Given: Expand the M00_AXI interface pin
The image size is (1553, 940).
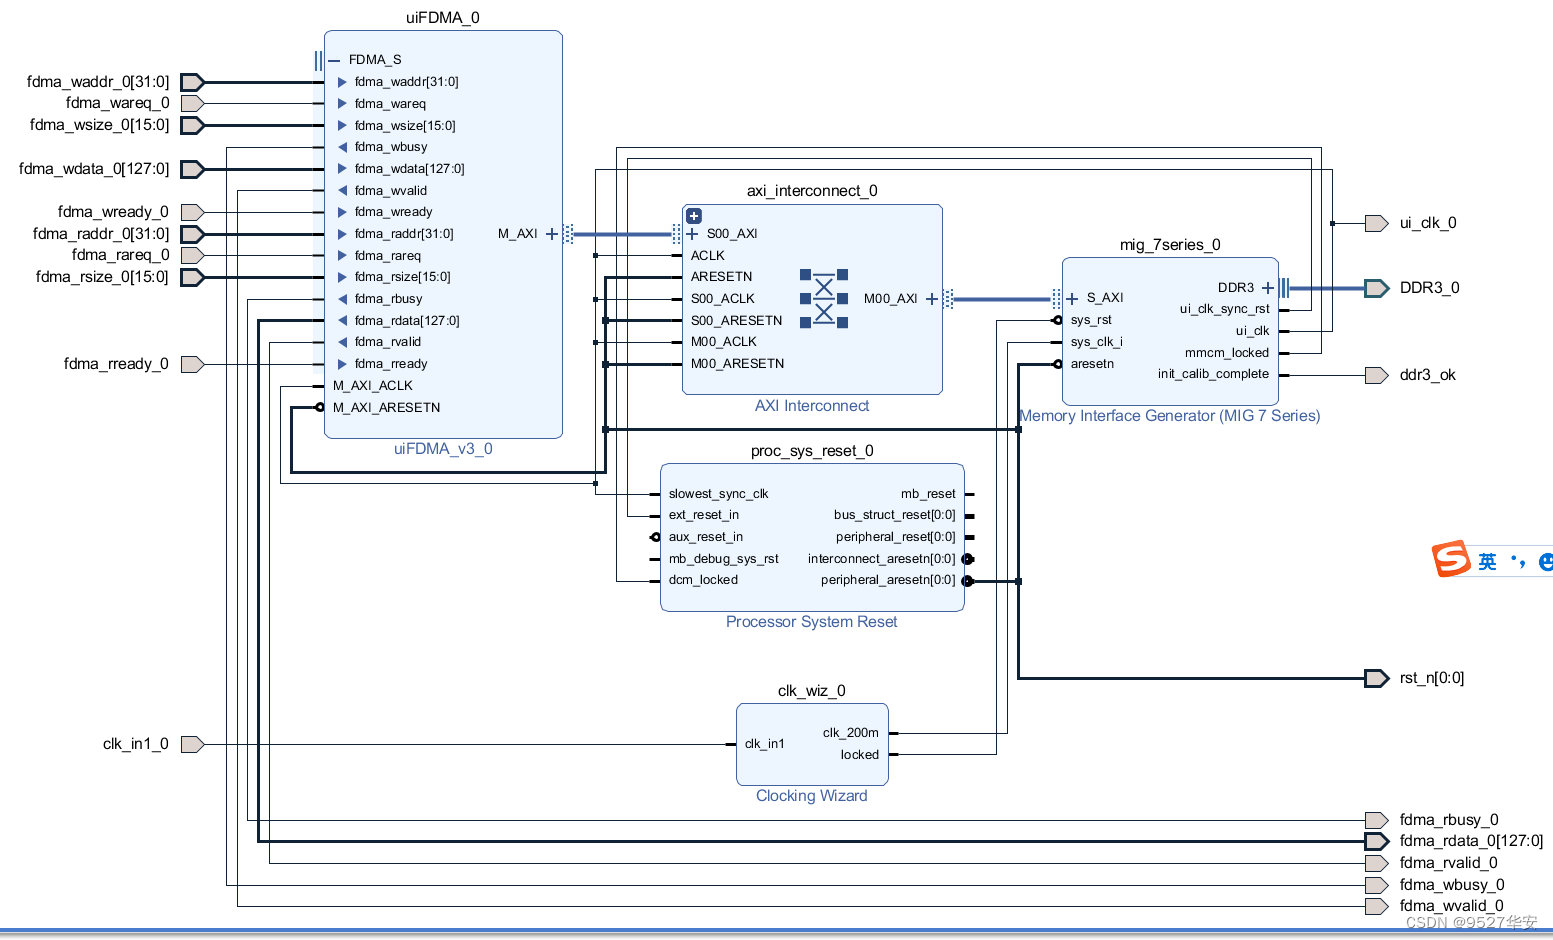Looking at the screenshot, I should (931, 298).
